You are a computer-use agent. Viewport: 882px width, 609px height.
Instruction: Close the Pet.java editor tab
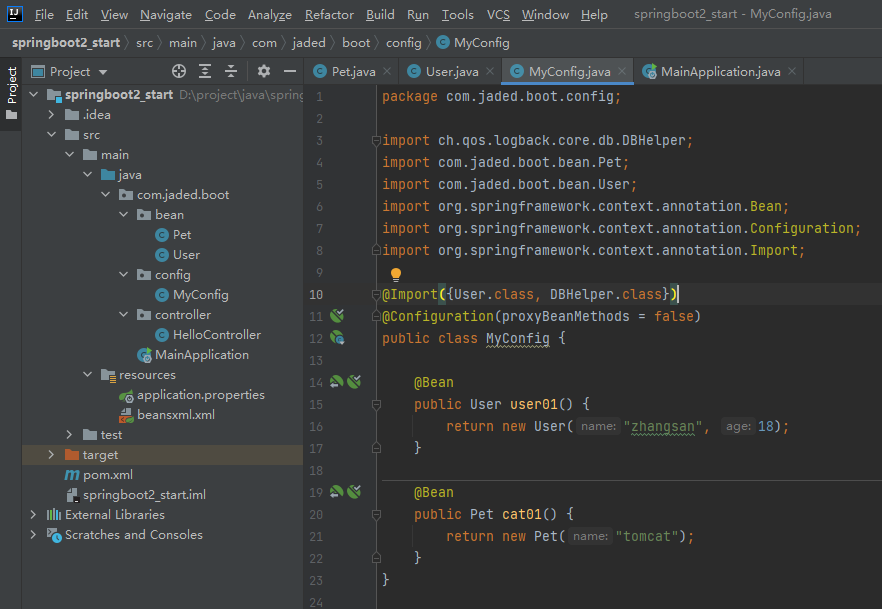[x=389, y=72]
